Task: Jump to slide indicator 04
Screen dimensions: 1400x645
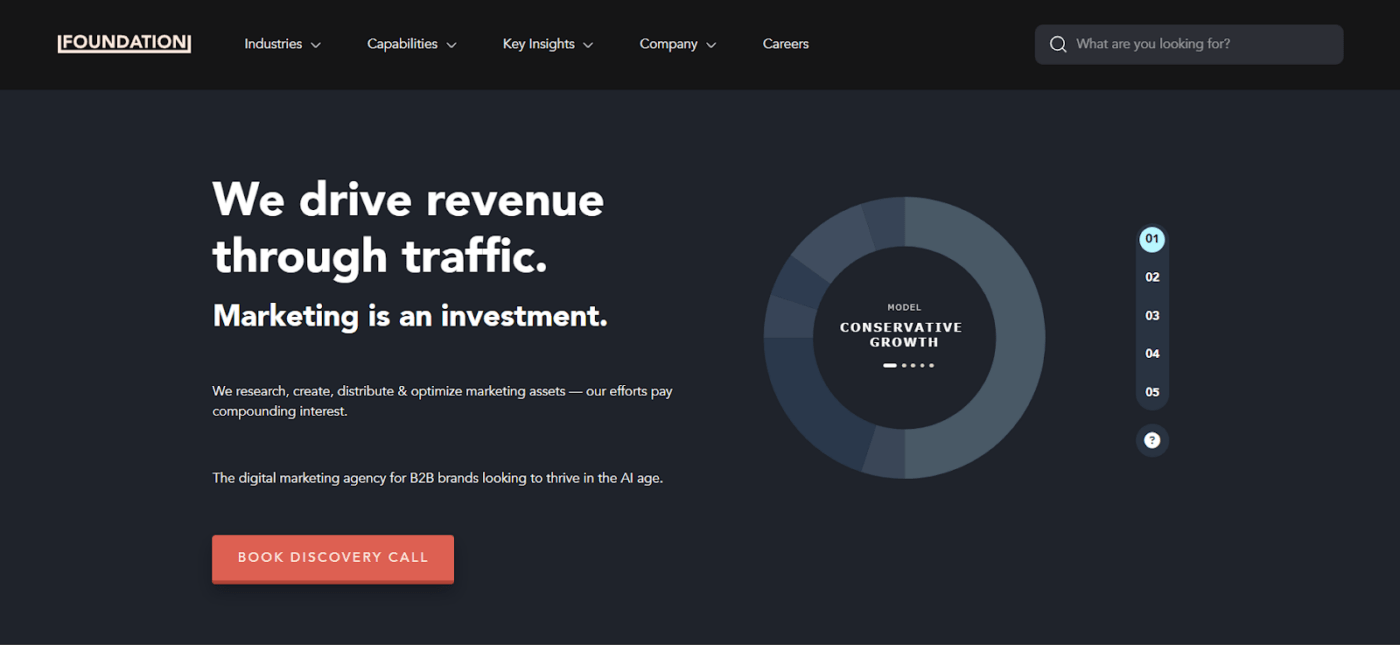Action: [x=1152, y=353]
